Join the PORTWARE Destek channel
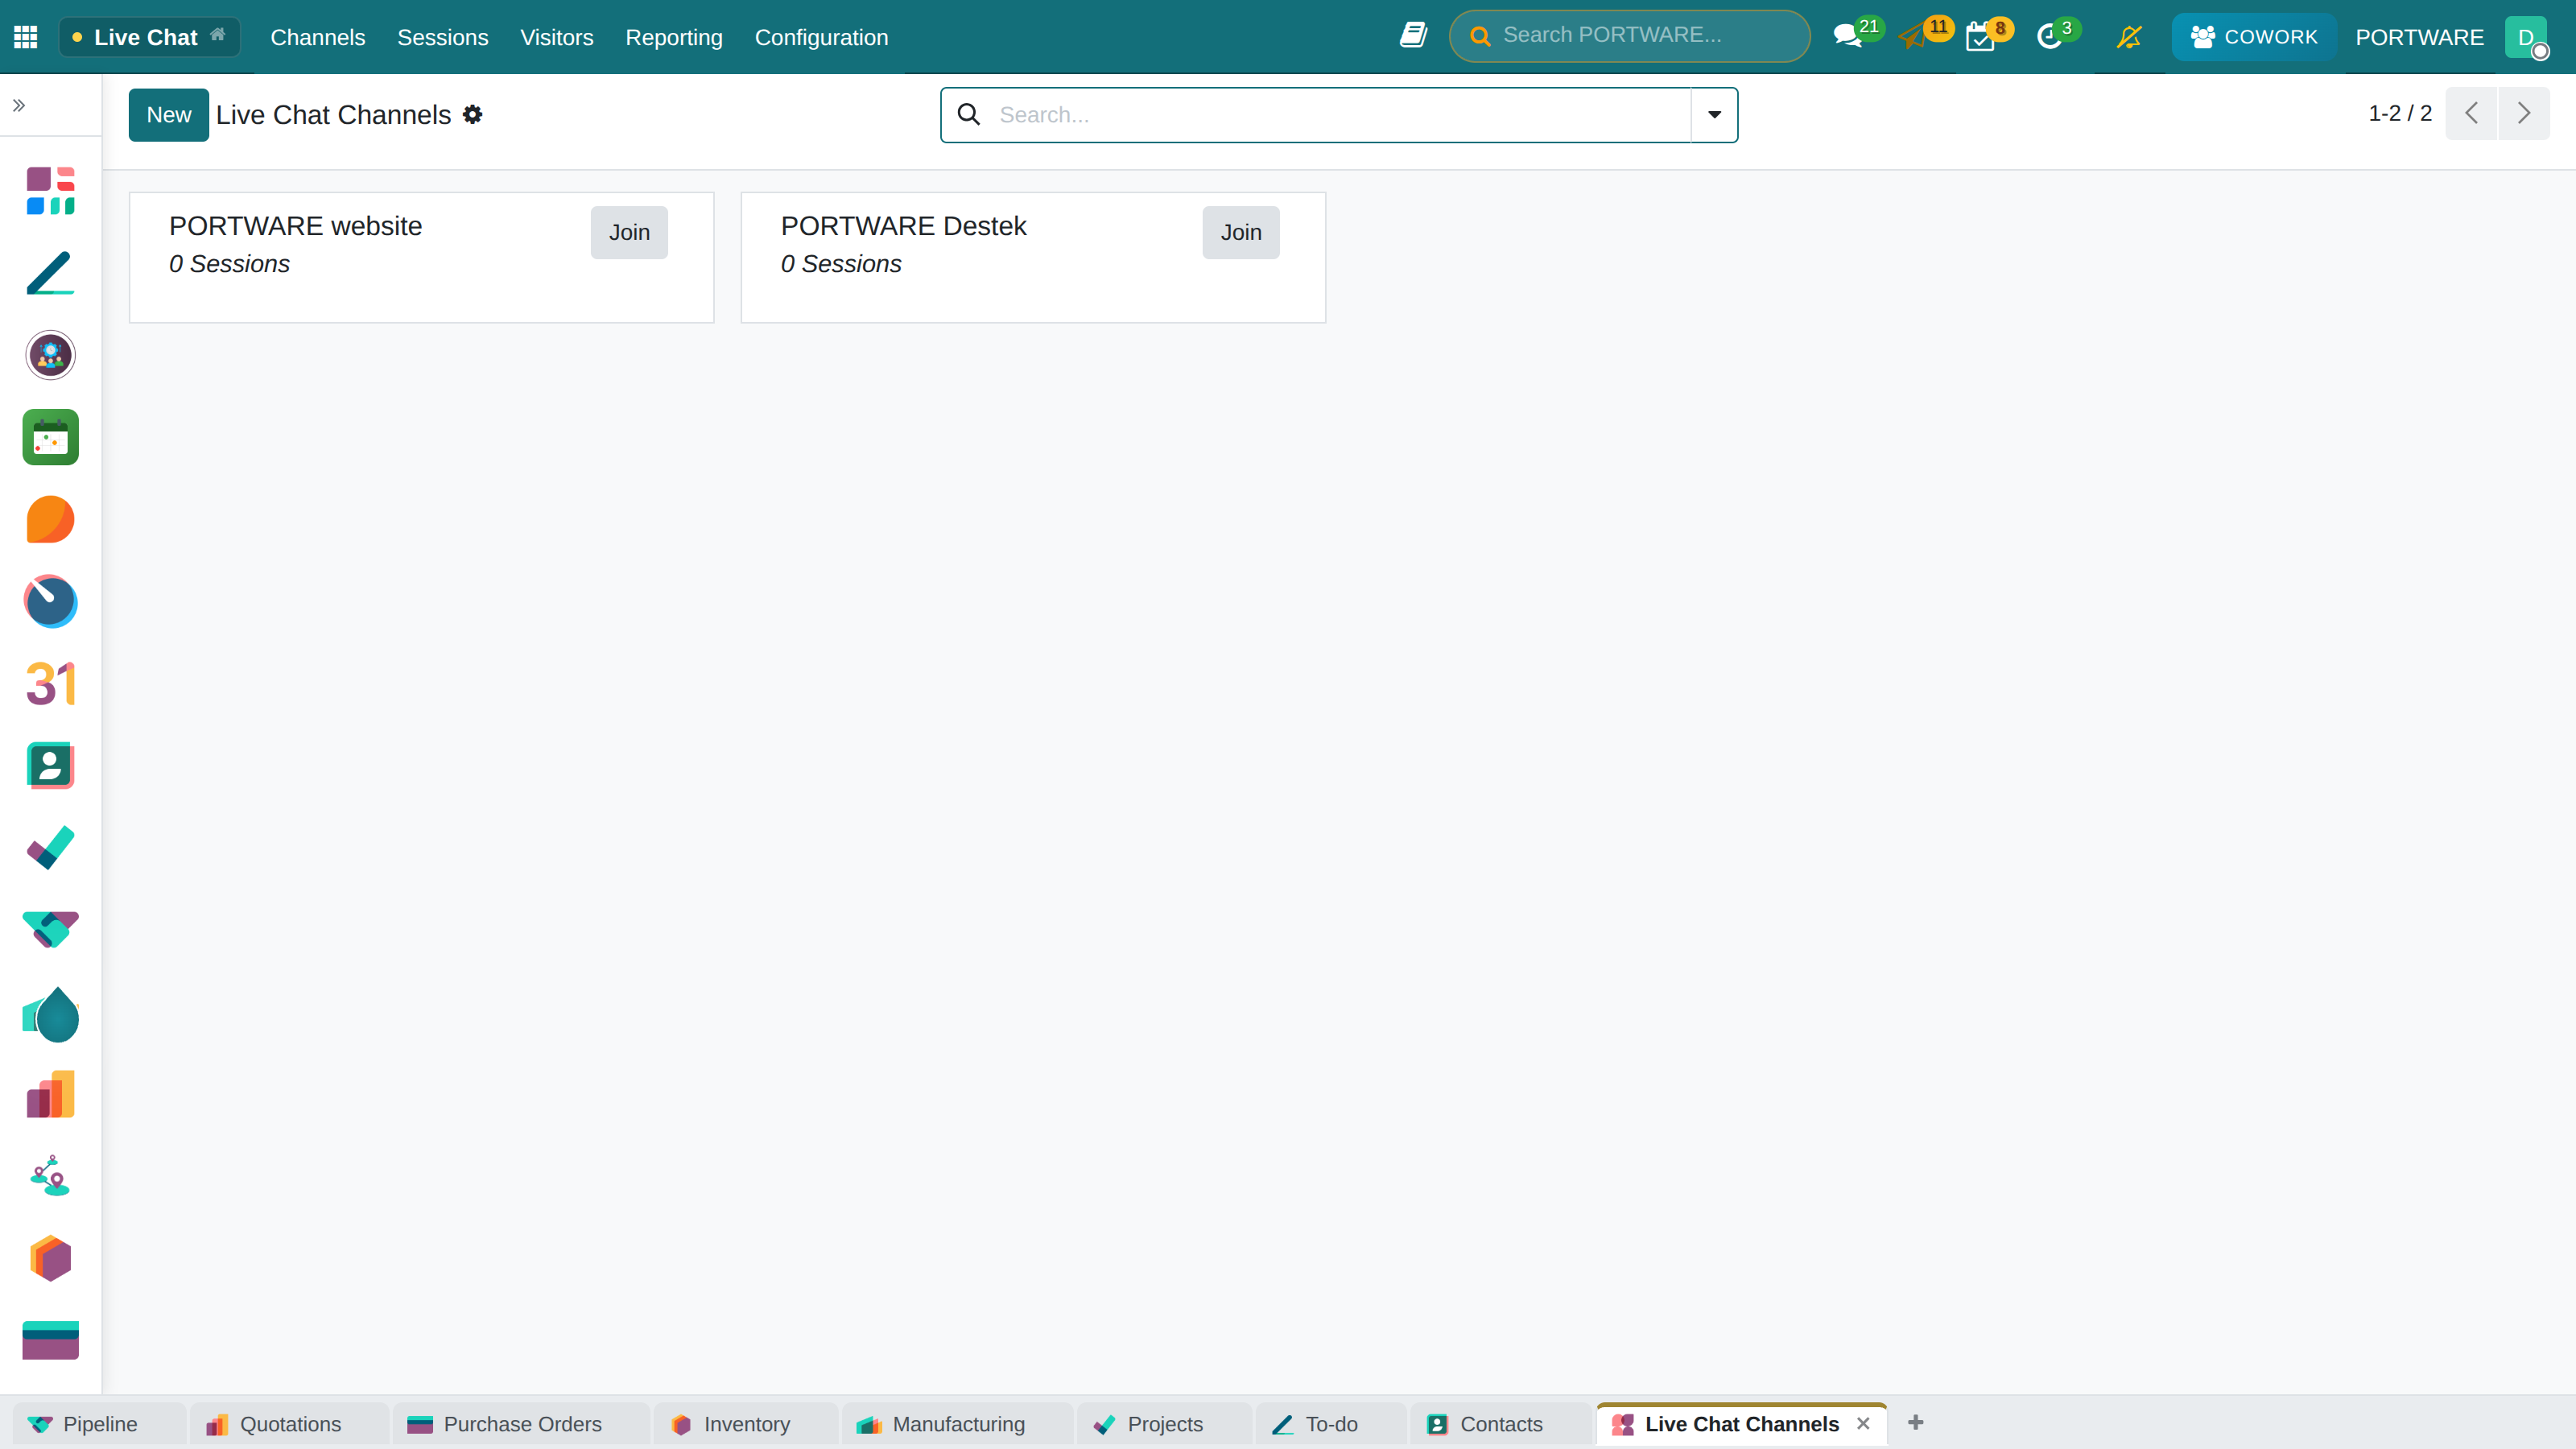Screen dimensions: 2576x1449 point(1241,232)
